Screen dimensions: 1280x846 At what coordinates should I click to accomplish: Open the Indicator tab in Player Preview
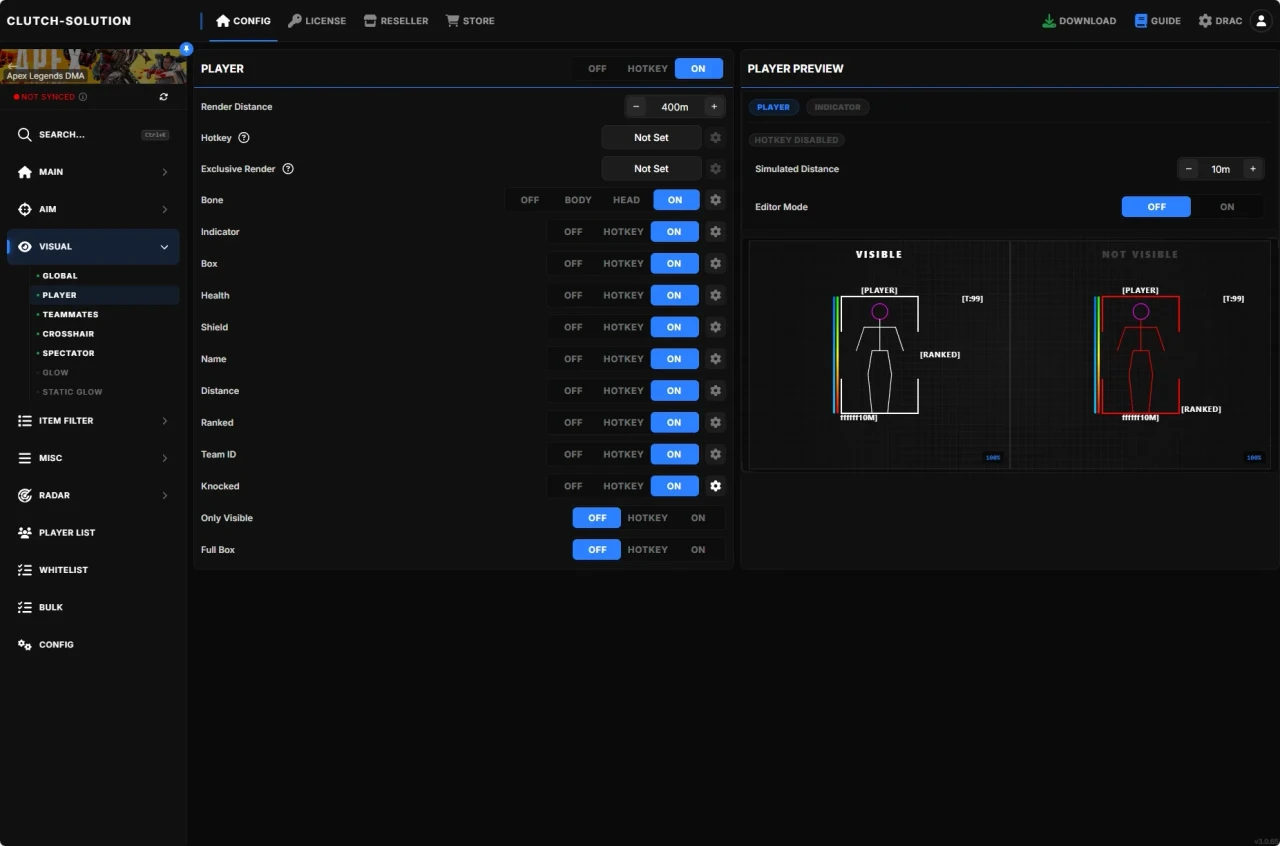pyautogui.click(x=838, y=107)
